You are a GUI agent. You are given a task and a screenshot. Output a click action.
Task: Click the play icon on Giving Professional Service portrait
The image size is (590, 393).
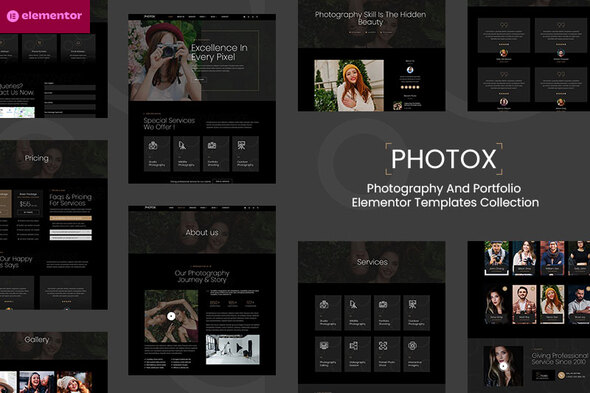click(x=503, y=366)
